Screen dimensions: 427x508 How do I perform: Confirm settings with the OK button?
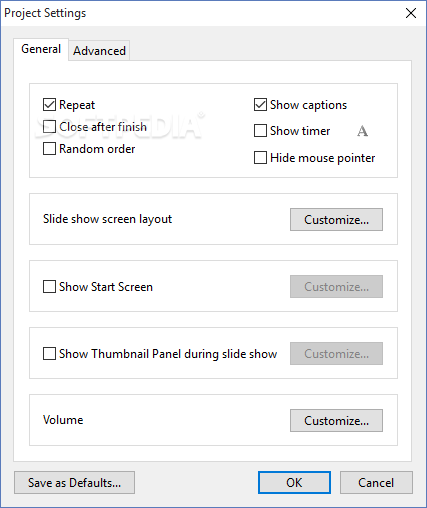coord(294,483)
